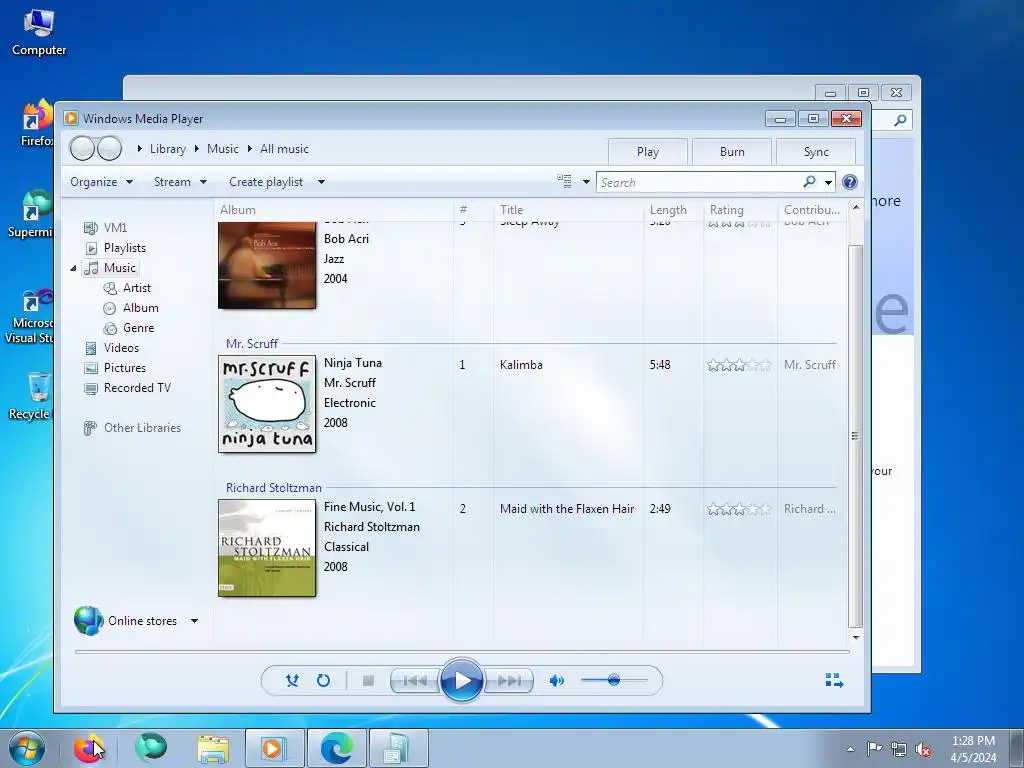Select the Maid with the Flaxen Hair track
1024x768 pixels.
coord(567,509)
